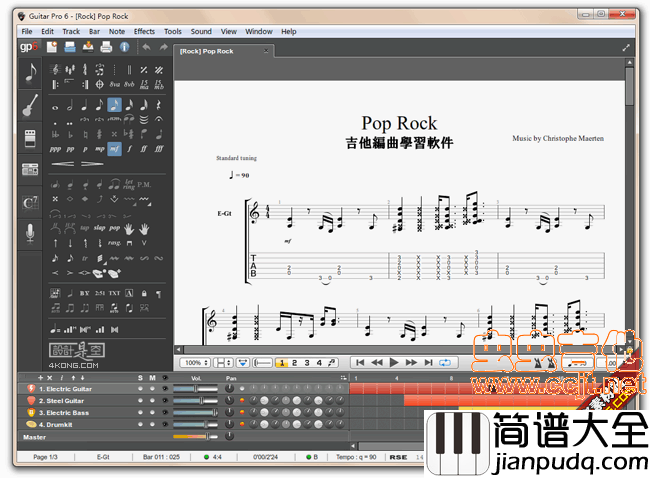
Task: Toggle mute for Steel Guitar track
Action: (x=152, y=401)
